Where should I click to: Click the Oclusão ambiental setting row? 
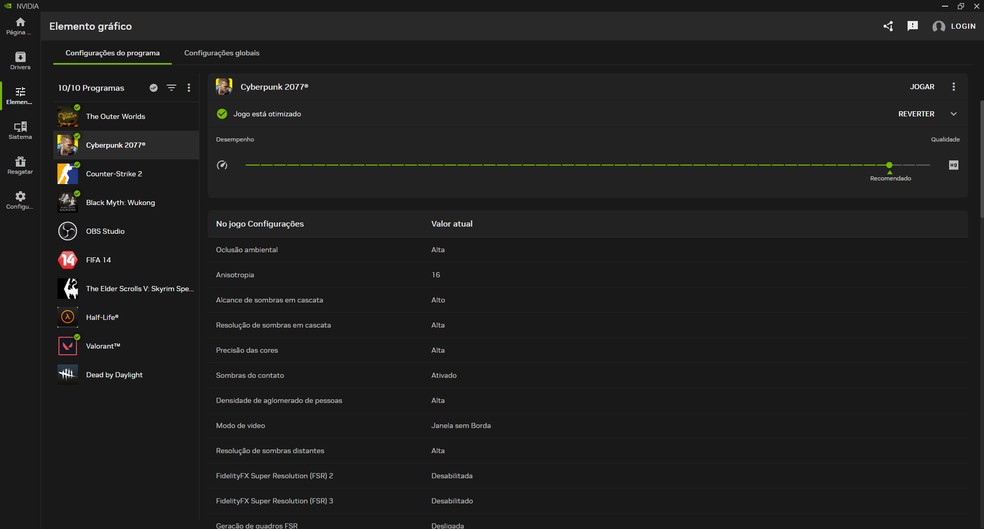tap(587, 250)
